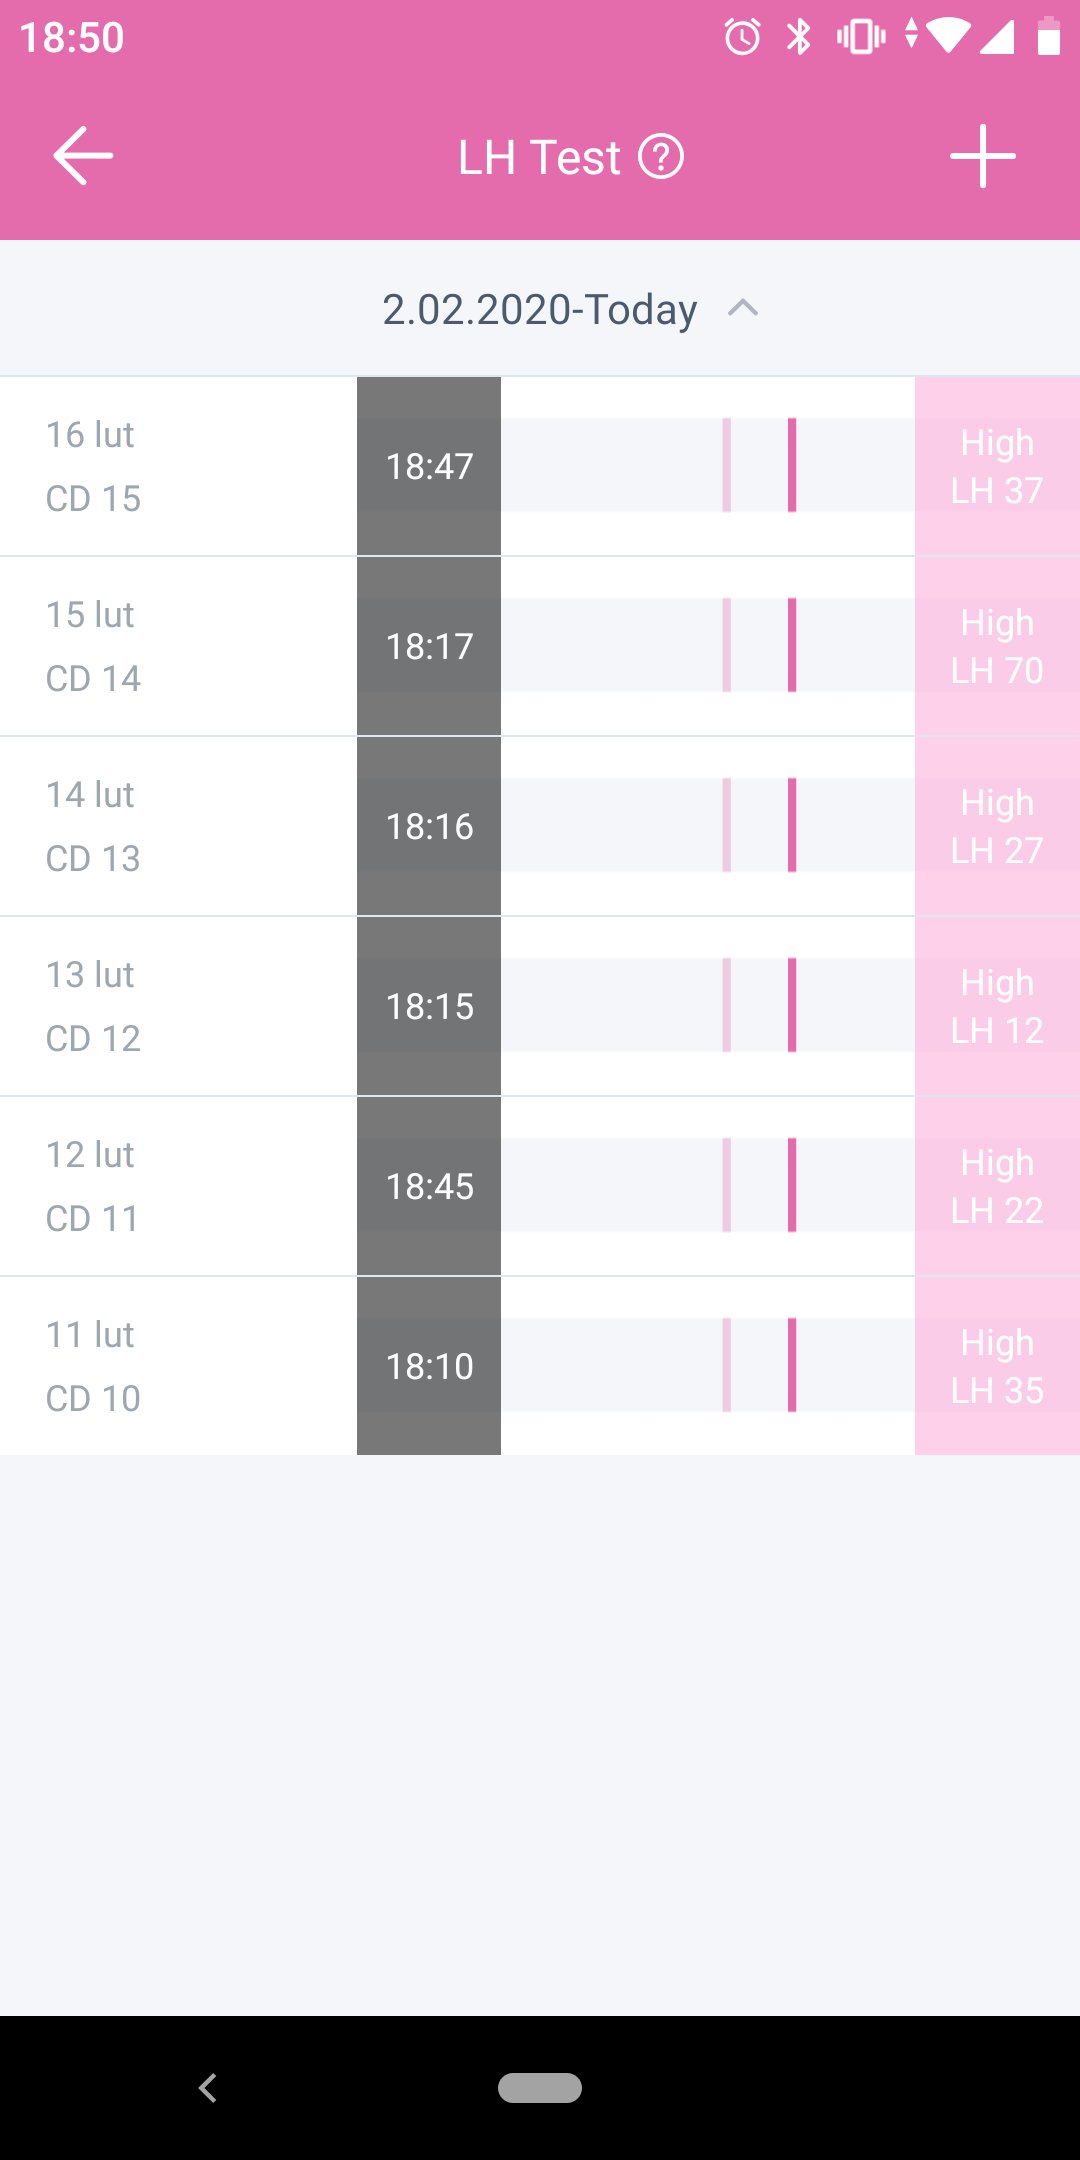Collapse the 2.02.2020-Today date range
Image resolution: width=1080 pixels, height=2160 pixels.
tap(743, 309)
